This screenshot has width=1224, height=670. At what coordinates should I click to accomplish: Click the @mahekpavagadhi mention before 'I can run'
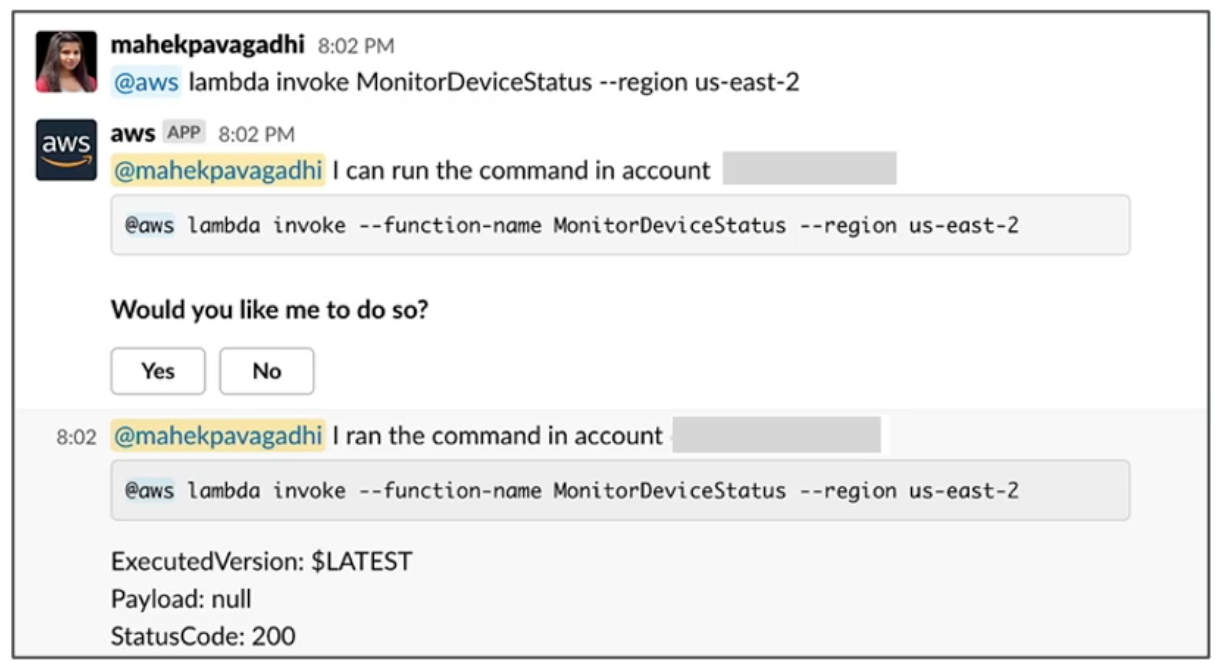pyautogui.click(x=217, y=170)
